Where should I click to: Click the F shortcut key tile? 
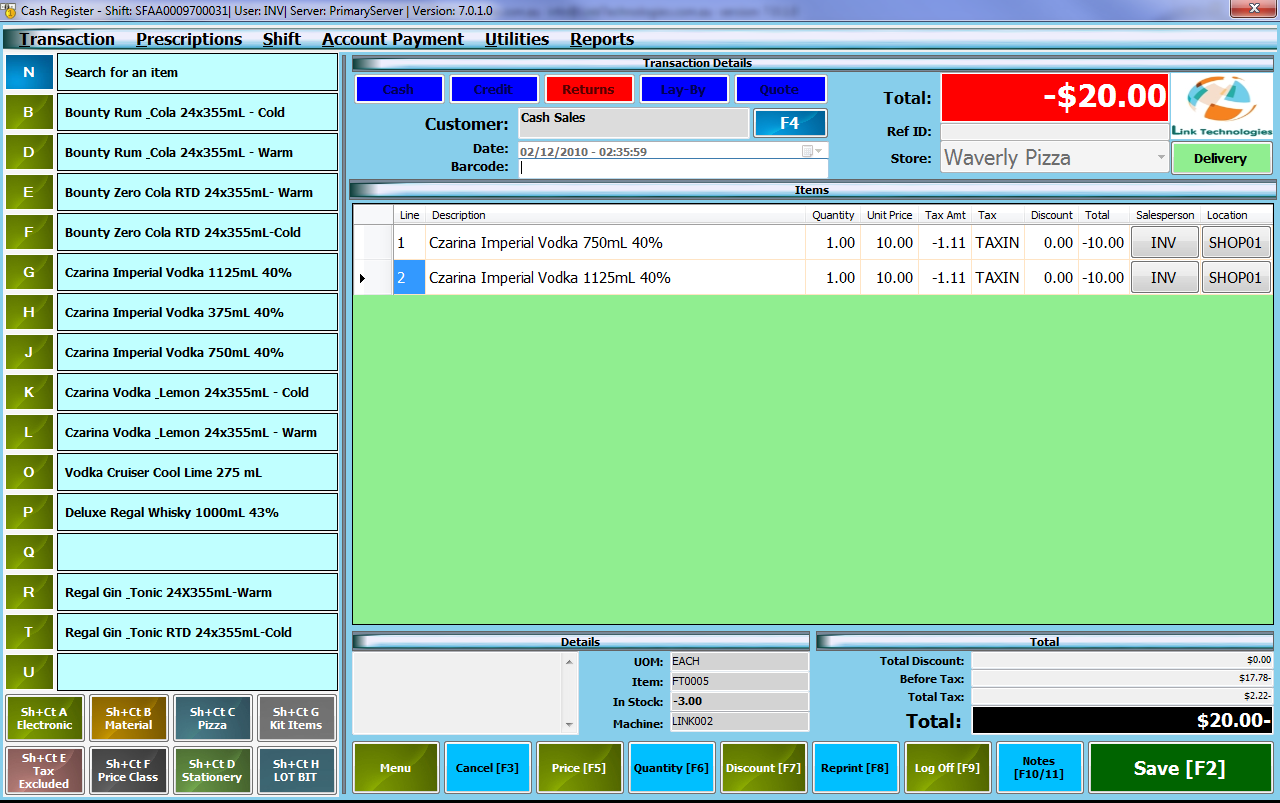(29, 232)
